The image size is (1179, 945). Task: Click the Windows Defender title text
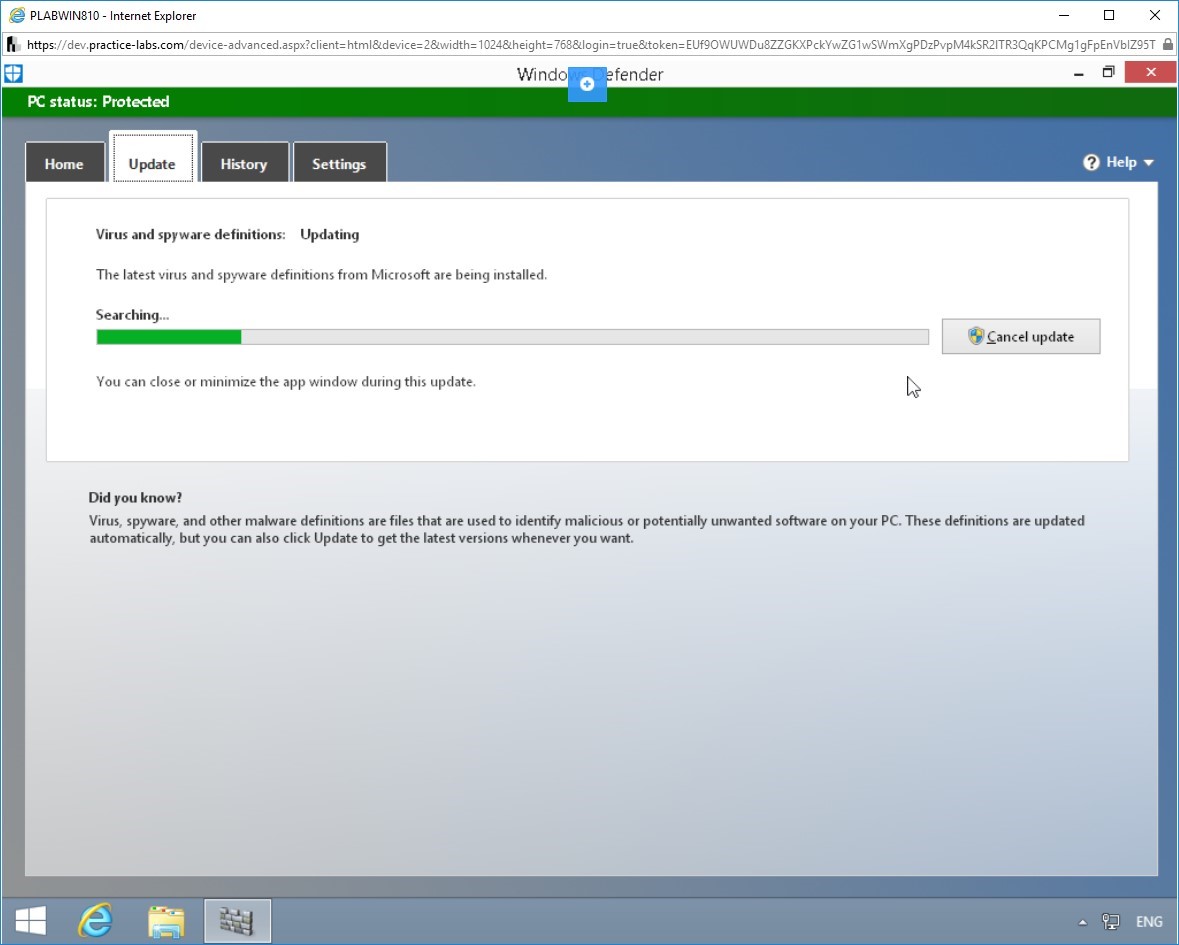pos(590,74)
